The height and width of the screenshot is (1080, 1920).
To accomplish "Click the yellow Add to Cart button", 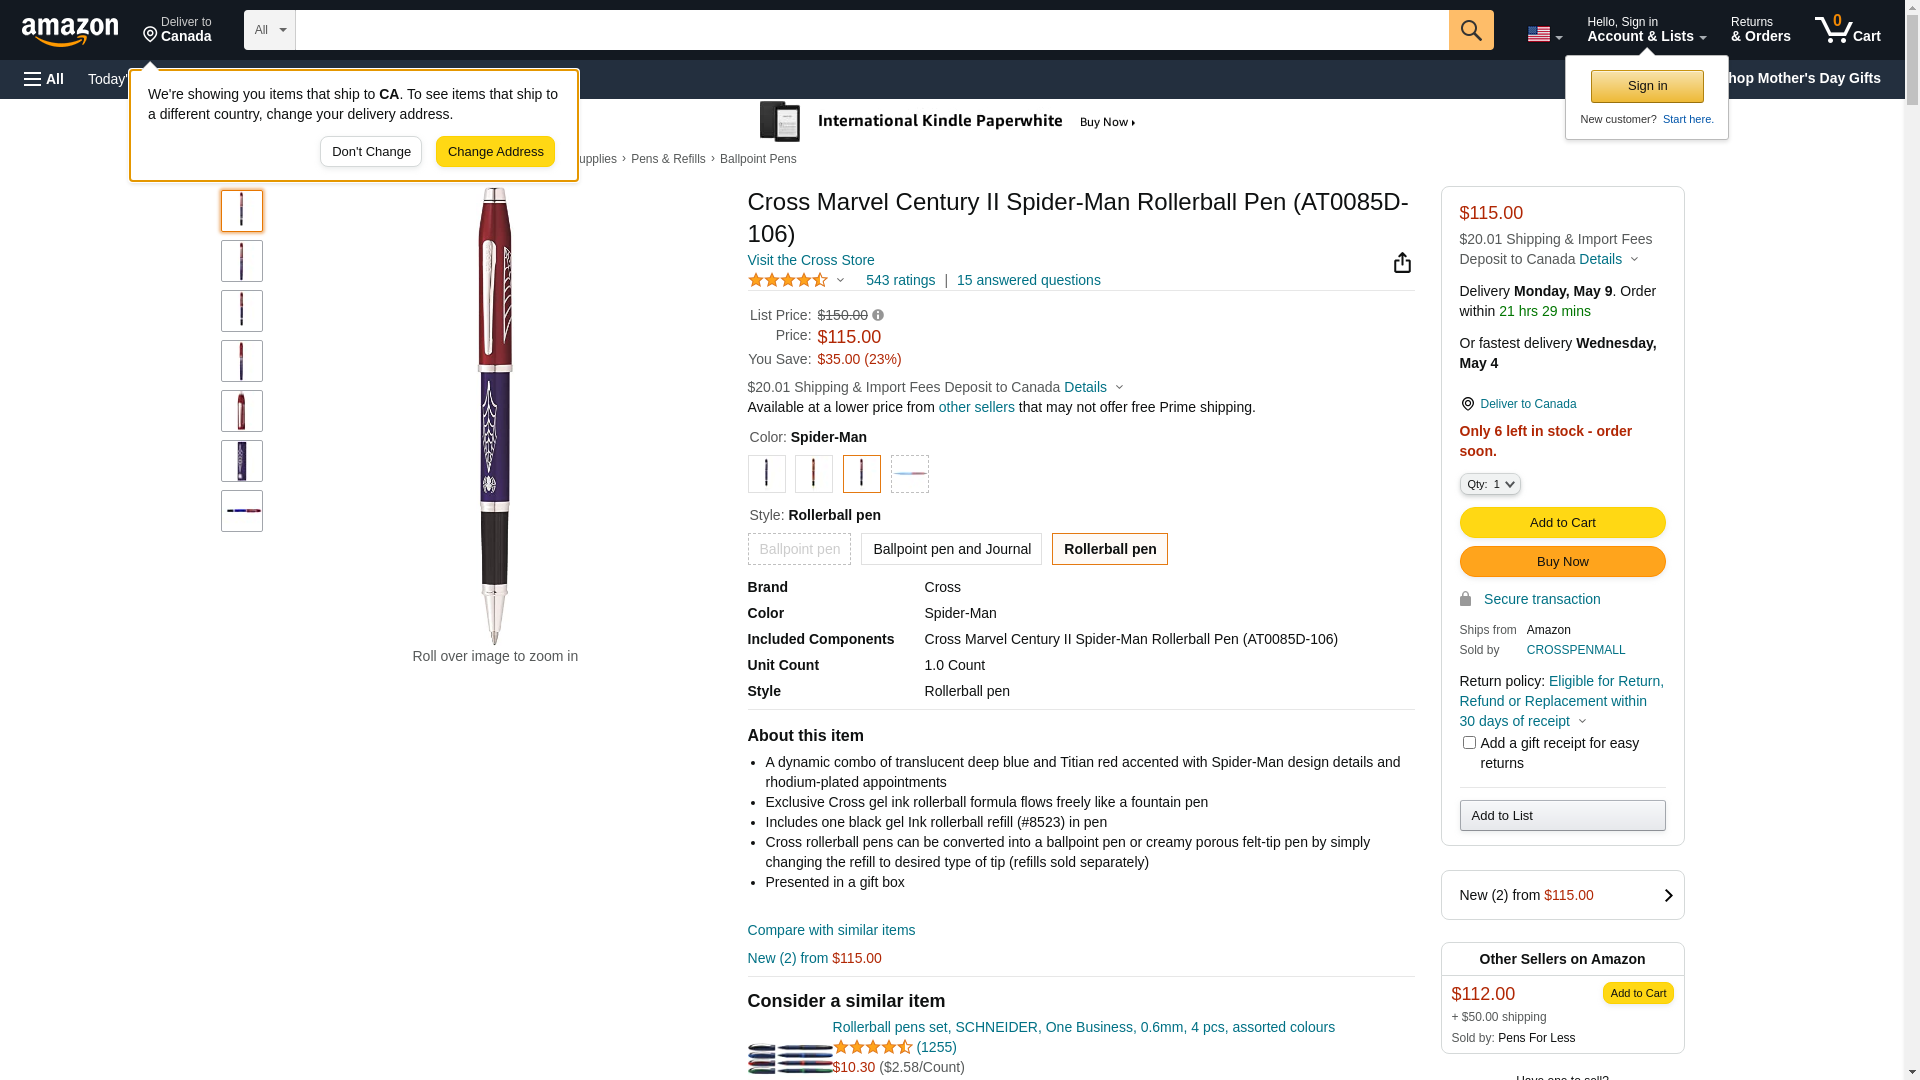I will pos(1562,523).
